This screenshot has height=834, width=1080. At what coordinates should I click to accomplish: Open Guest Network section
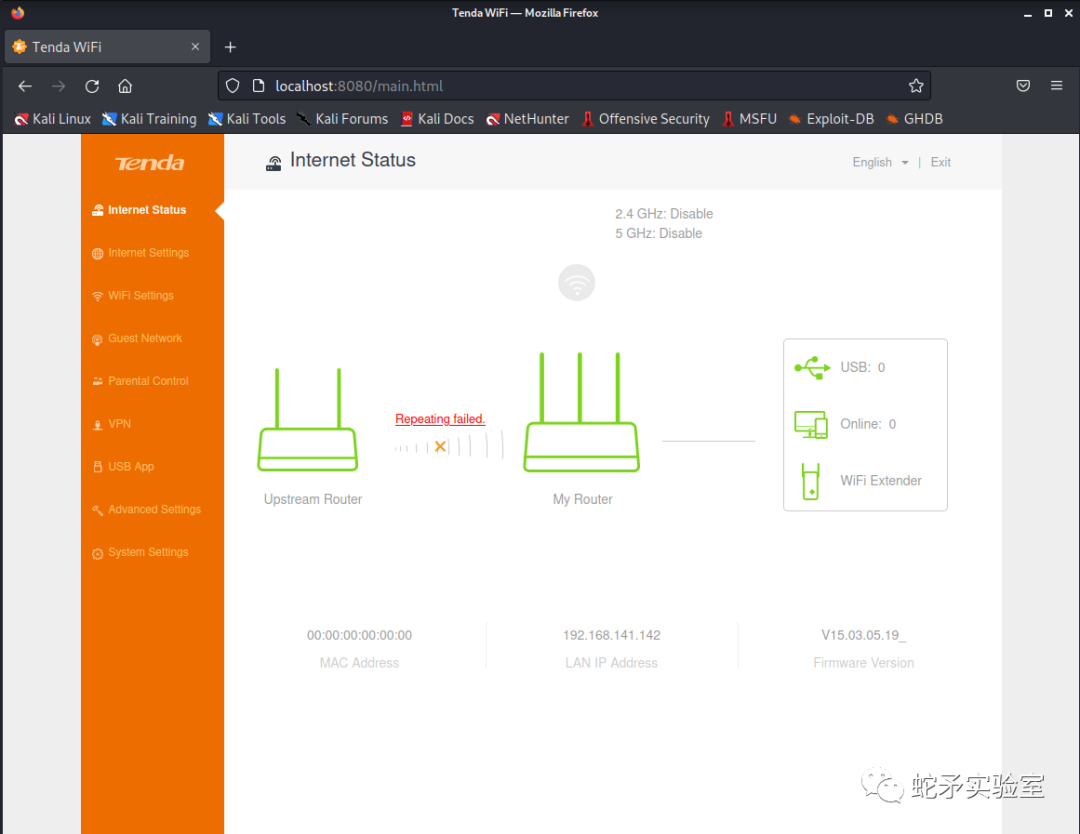(x=137, y=338)
